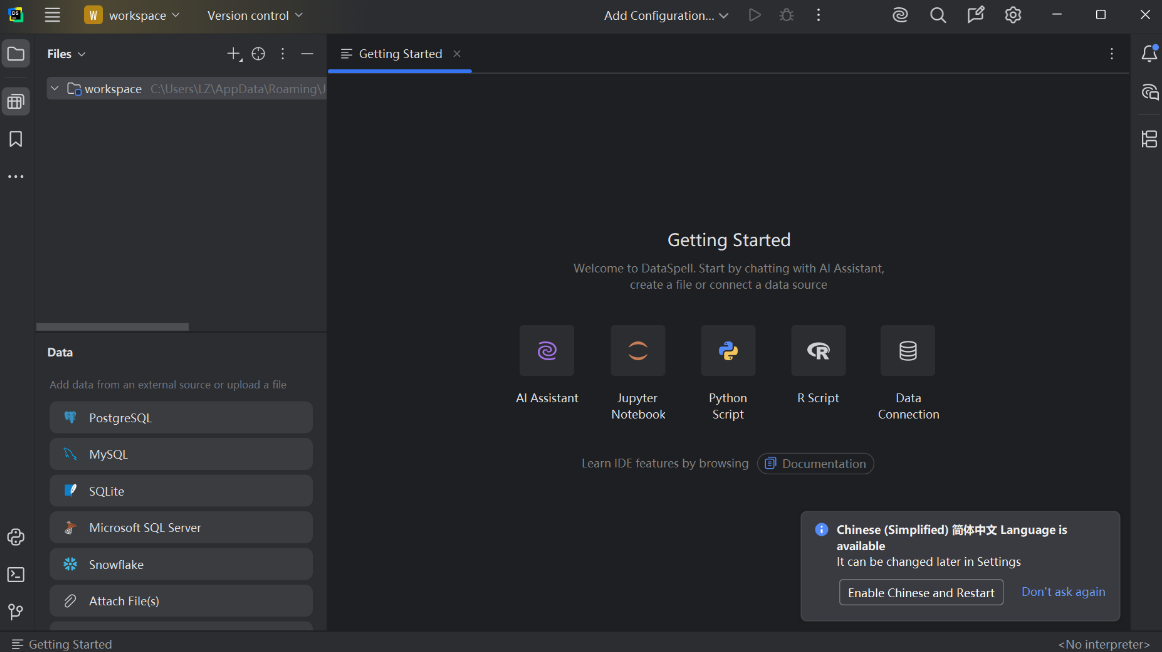Click Enable Chinese and Restart button
The width and height of the screenshot is (1162, 652).
(921, 592)
